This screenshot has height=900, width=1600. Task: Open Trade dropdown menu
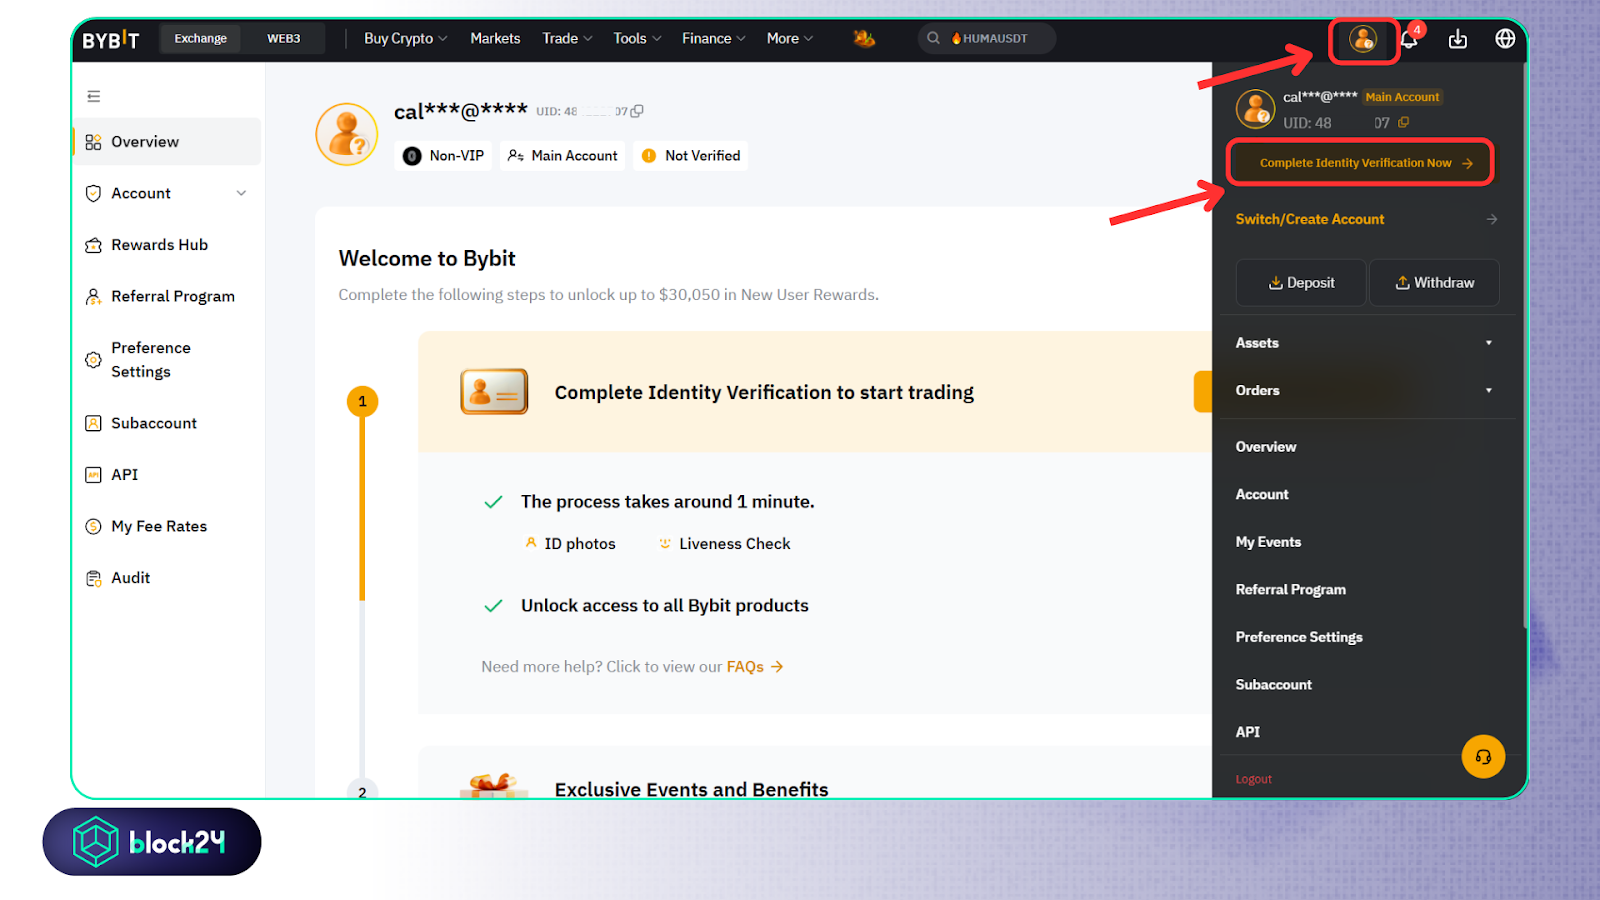point(567,38)
